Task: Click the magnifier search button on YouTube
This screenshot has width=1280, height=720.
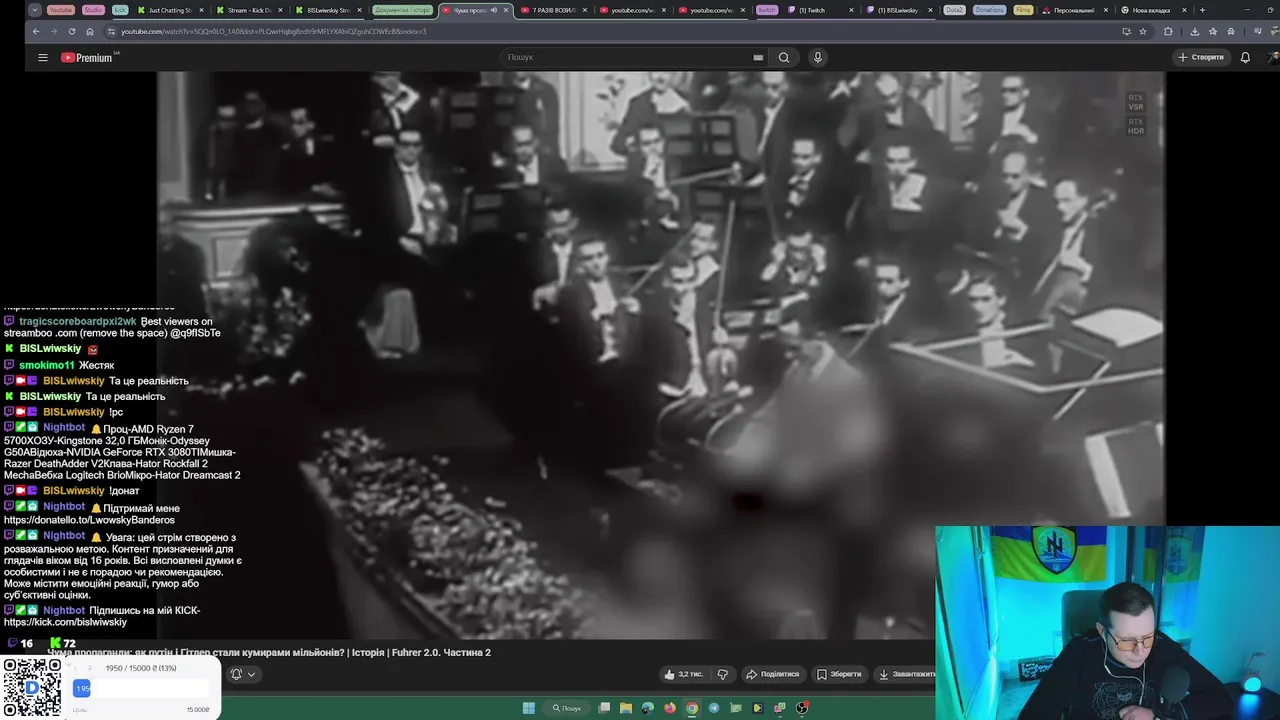Action: (x=784, y=57)
